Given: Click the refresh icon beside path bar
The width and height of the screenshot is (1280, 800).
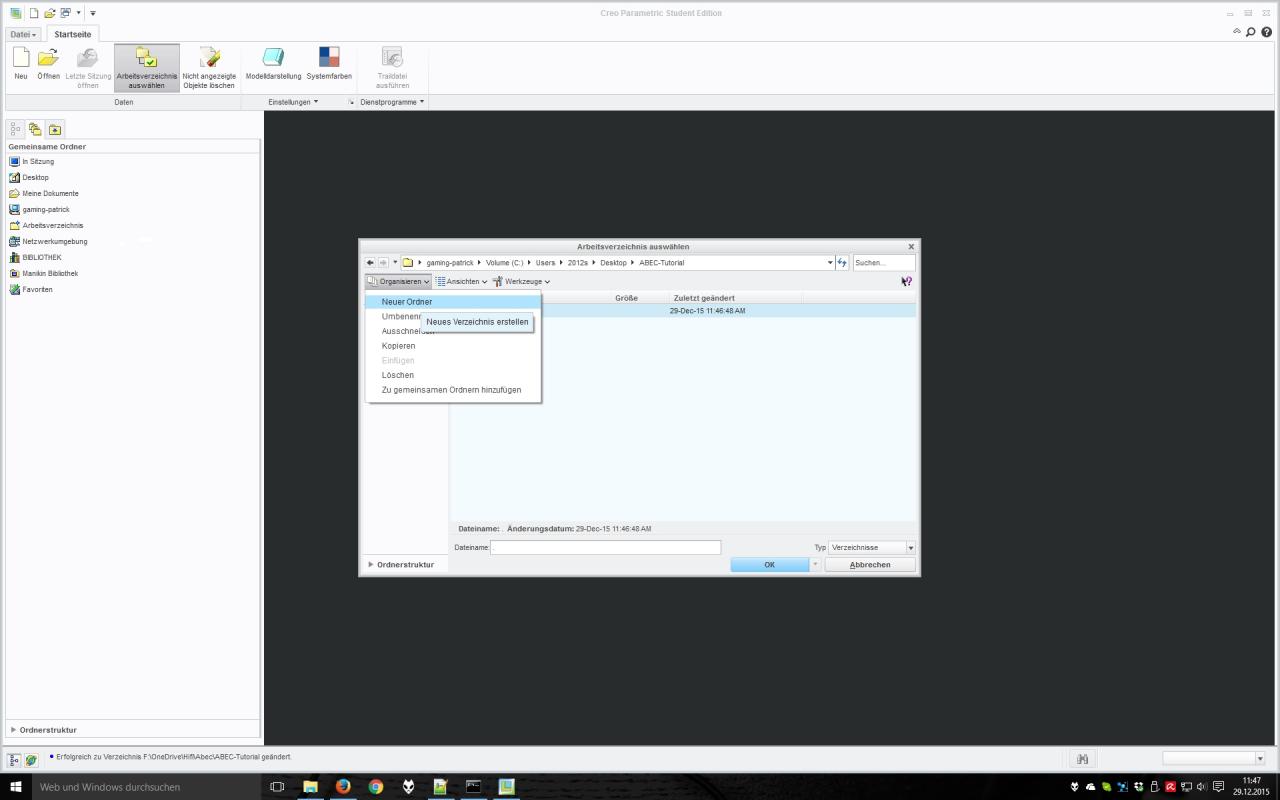Looking at the screenshot, I should (x=842, y=263).
